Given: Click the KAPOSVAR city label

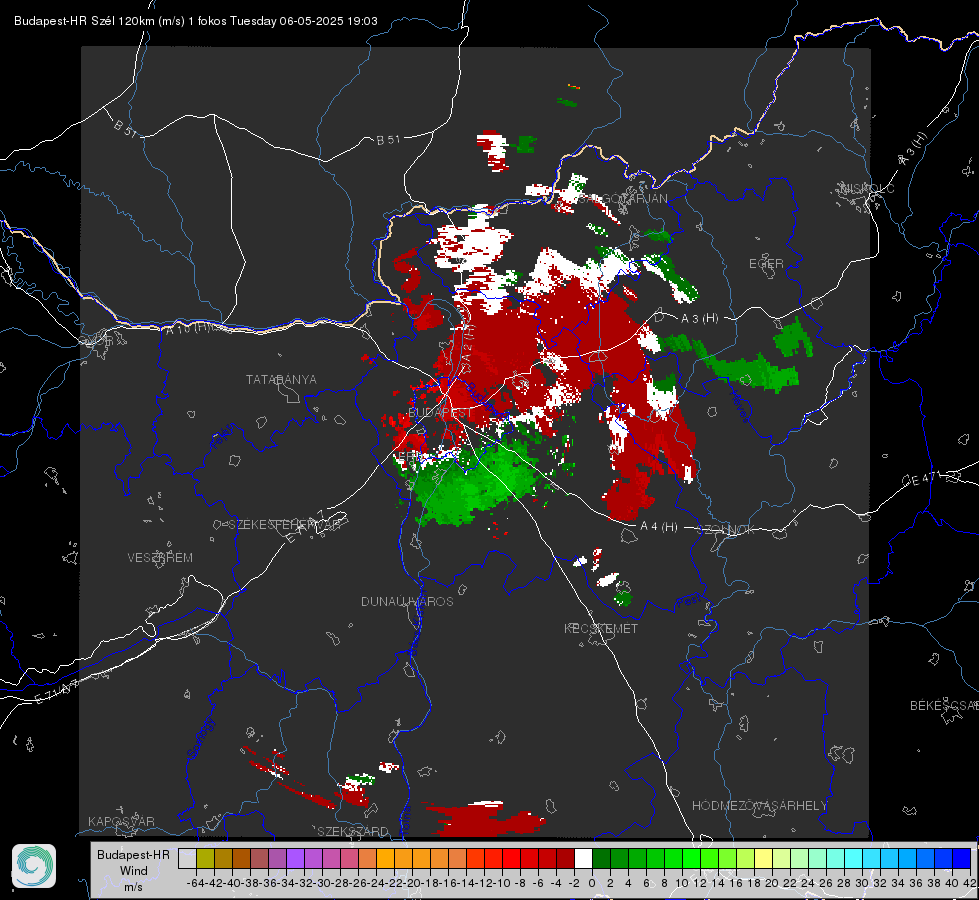Looking at the screenshot, I should point(121,821).
